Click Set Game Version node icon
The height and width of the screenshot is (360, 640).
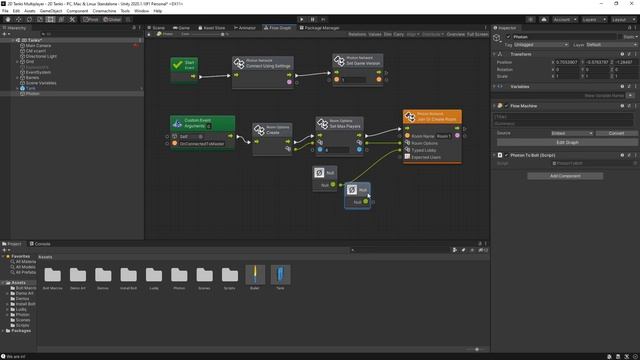click(339, 60)
